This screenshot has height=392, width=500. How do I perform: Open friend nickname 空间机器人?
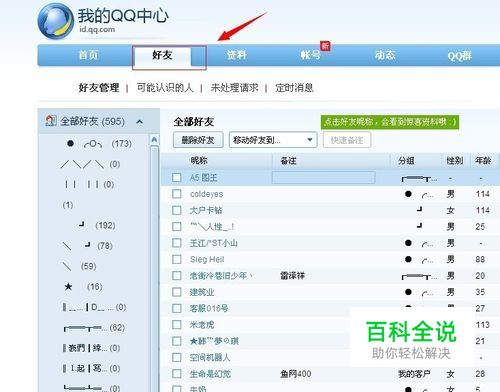[210, 357]
